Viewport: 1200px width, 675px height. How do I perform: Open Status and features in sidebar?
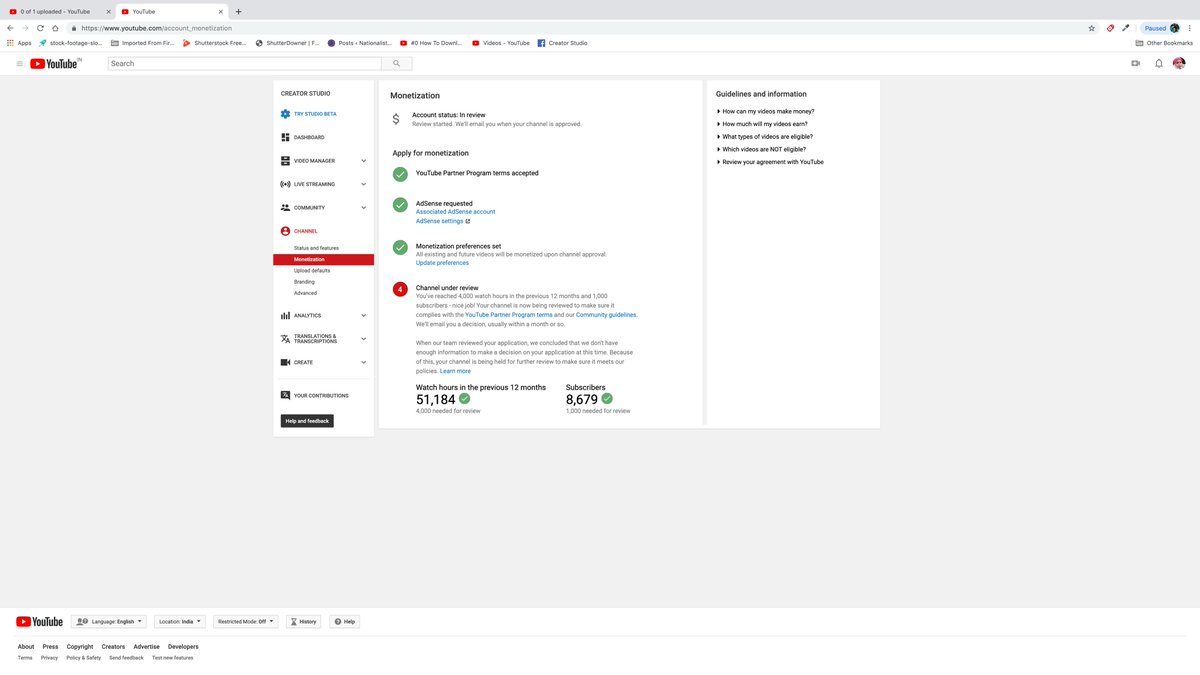pyautogui.click(x=316, y=248)
